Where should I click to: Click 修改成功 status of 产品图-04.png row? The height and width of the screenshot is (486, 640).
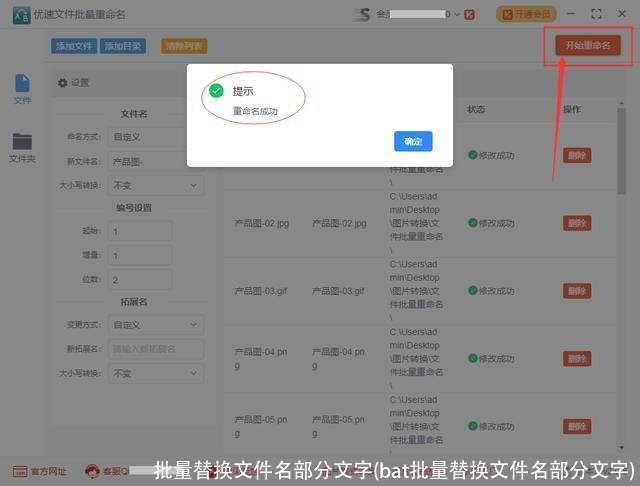(491, 359)
